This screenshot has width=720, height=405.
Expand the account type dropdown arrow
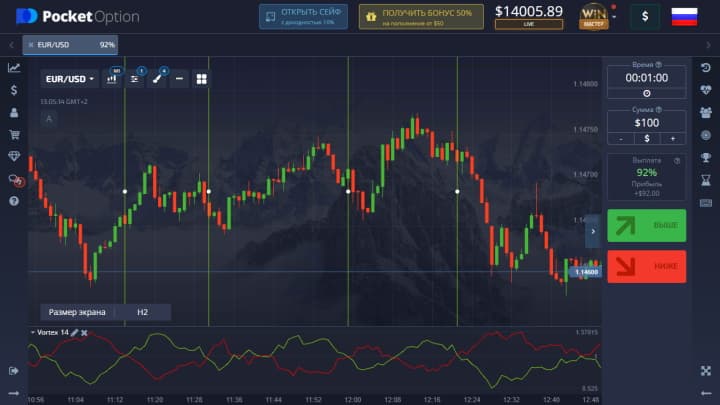614,17
